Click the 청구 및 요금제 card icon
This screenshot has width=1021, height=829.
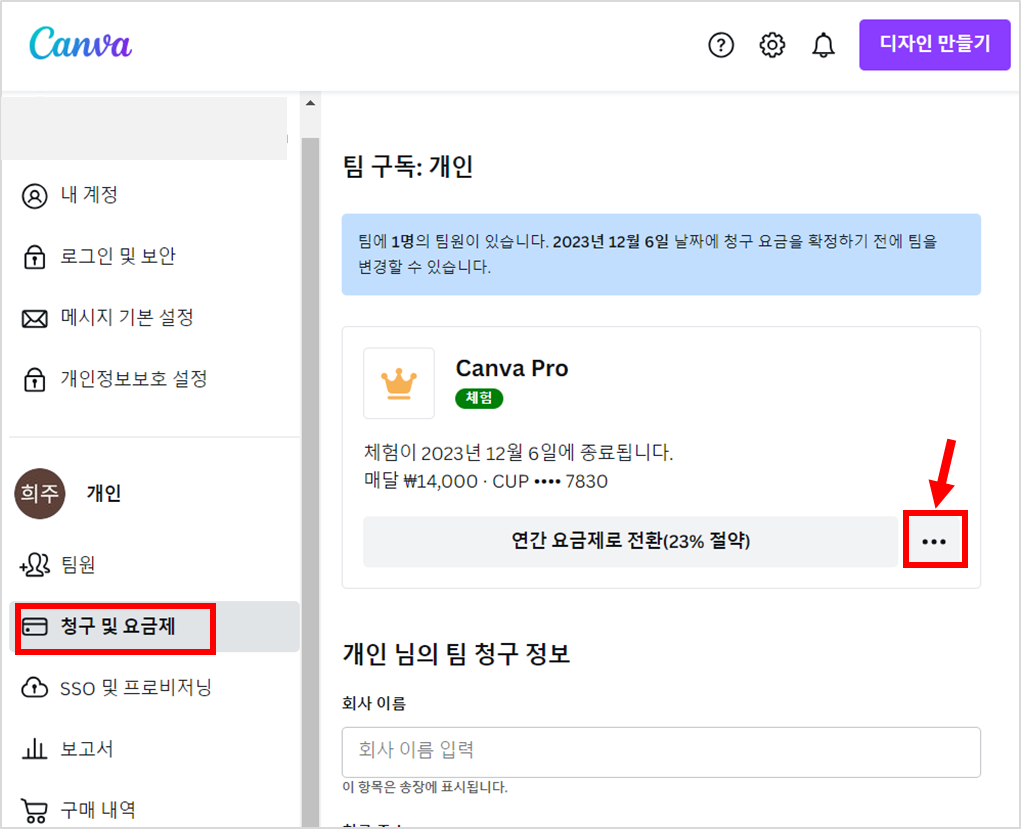35,626
